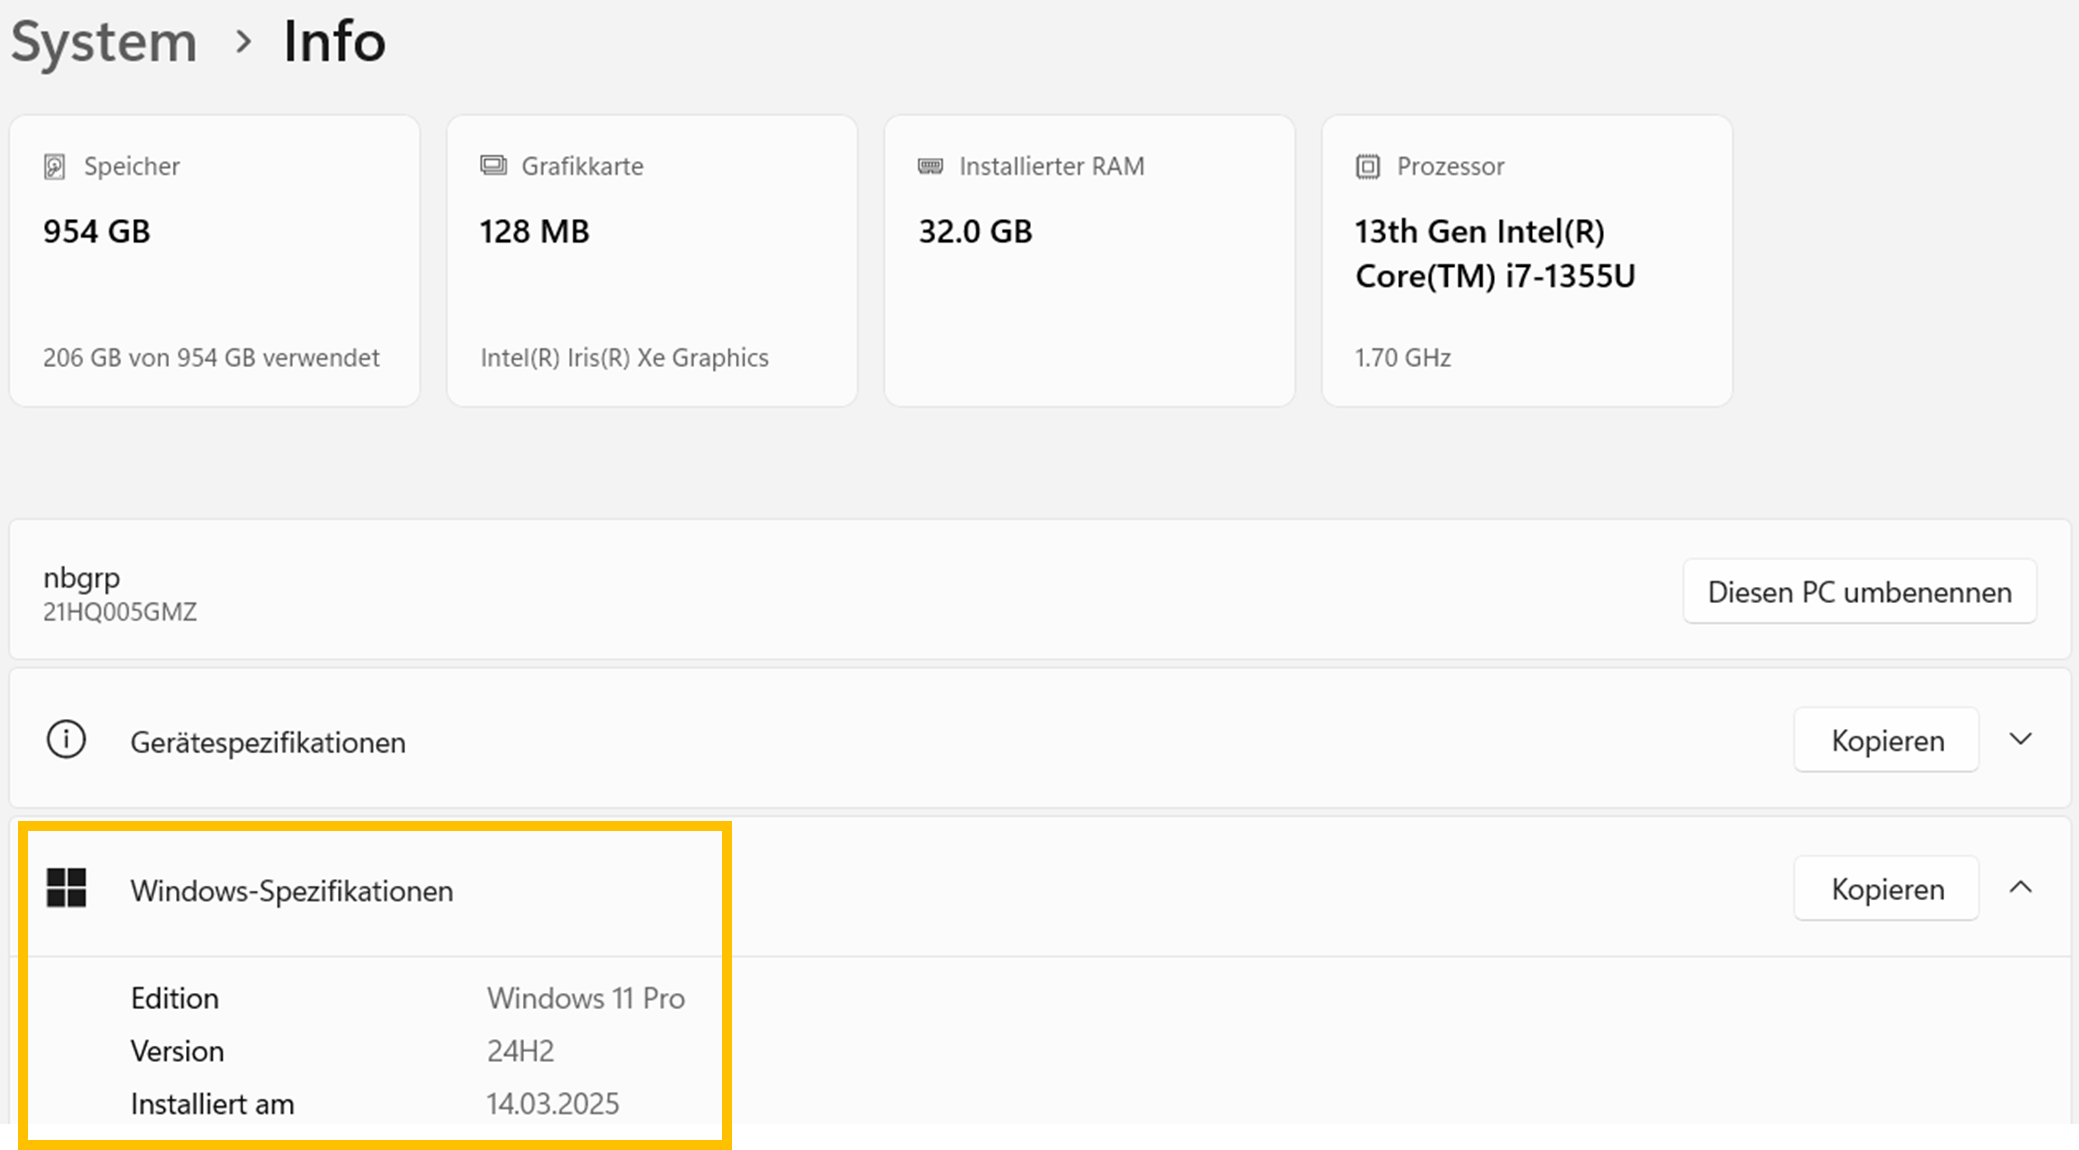Screen dimensions: 2079x1150
Task: Collapse the Windows-Spezifikationen chevron
Action: (2020, 887)
